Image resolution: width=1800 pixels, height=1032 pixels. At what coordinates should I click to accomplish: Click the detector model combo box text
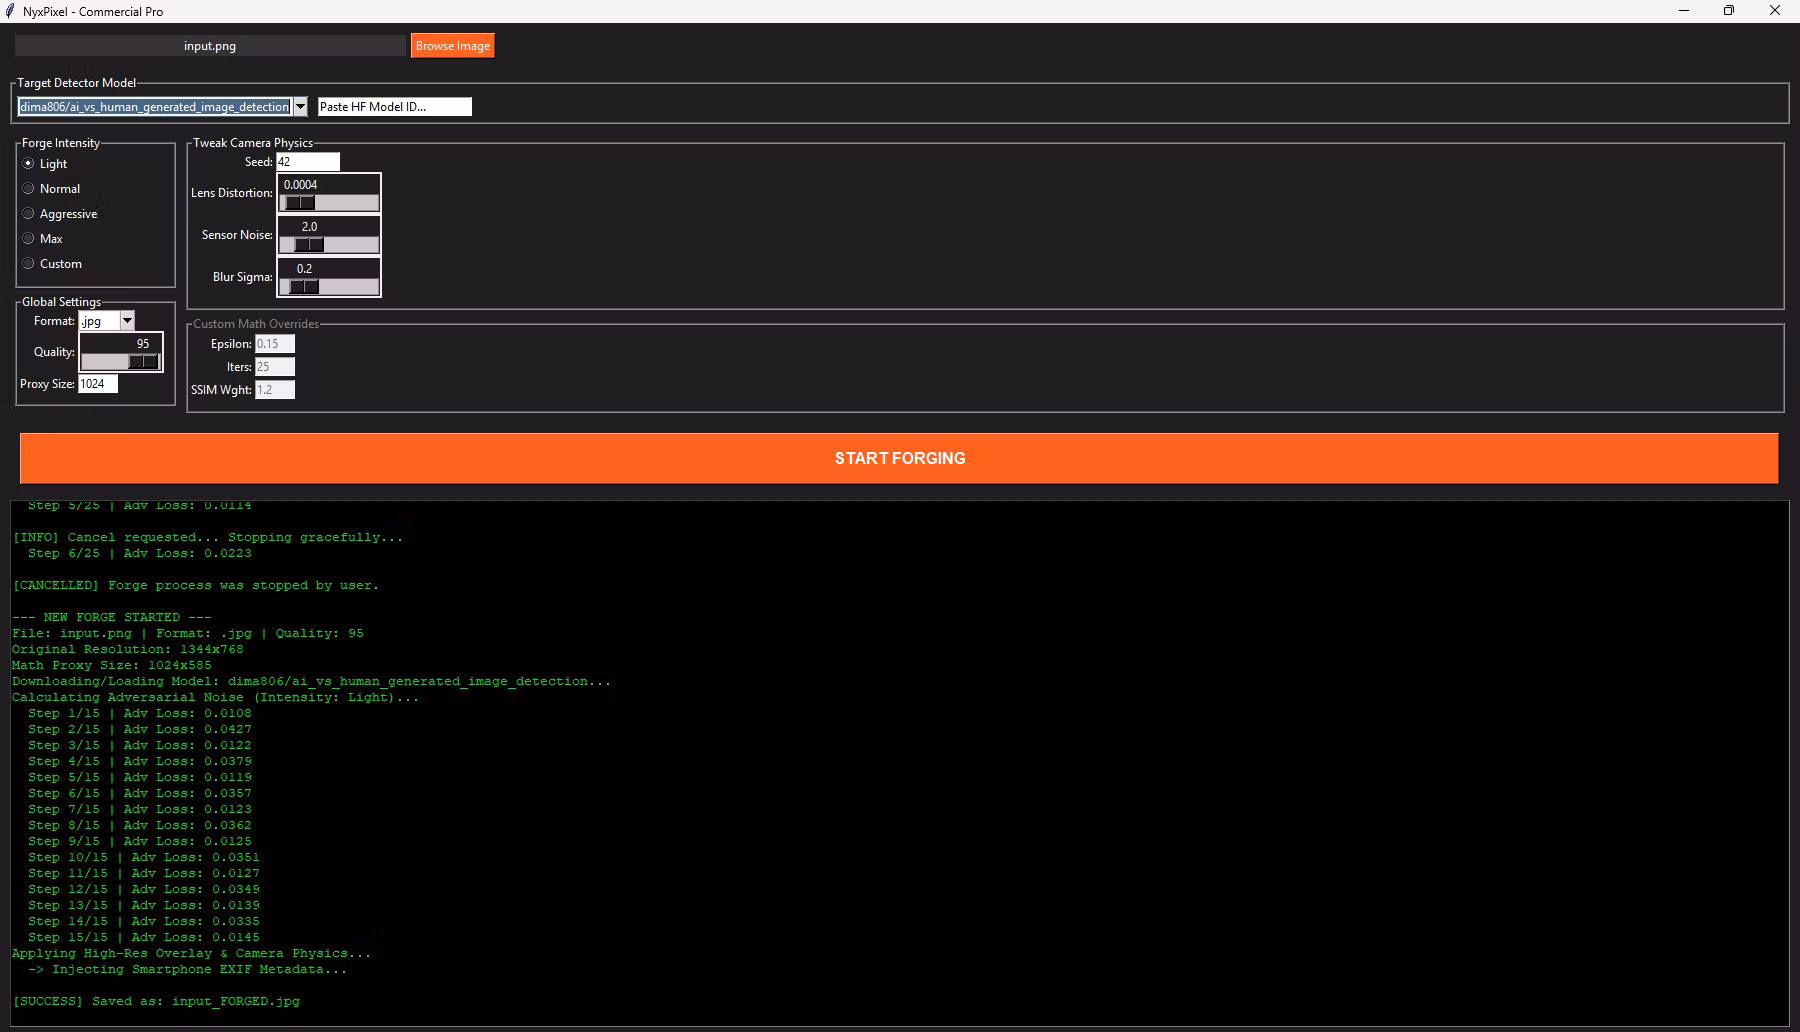[154, 107]
